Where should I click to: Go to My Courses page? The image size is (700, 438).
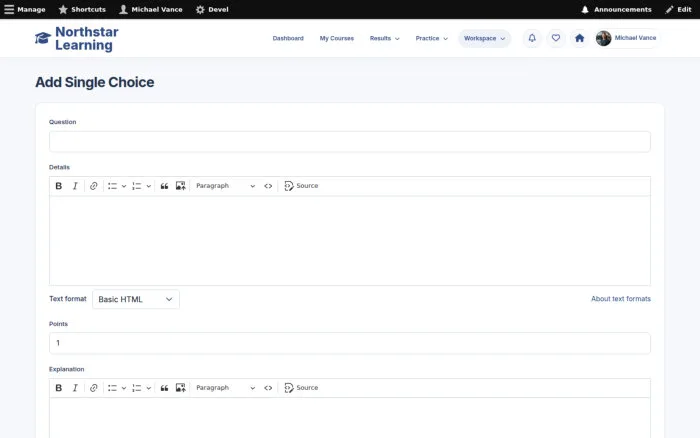point(337,38)
